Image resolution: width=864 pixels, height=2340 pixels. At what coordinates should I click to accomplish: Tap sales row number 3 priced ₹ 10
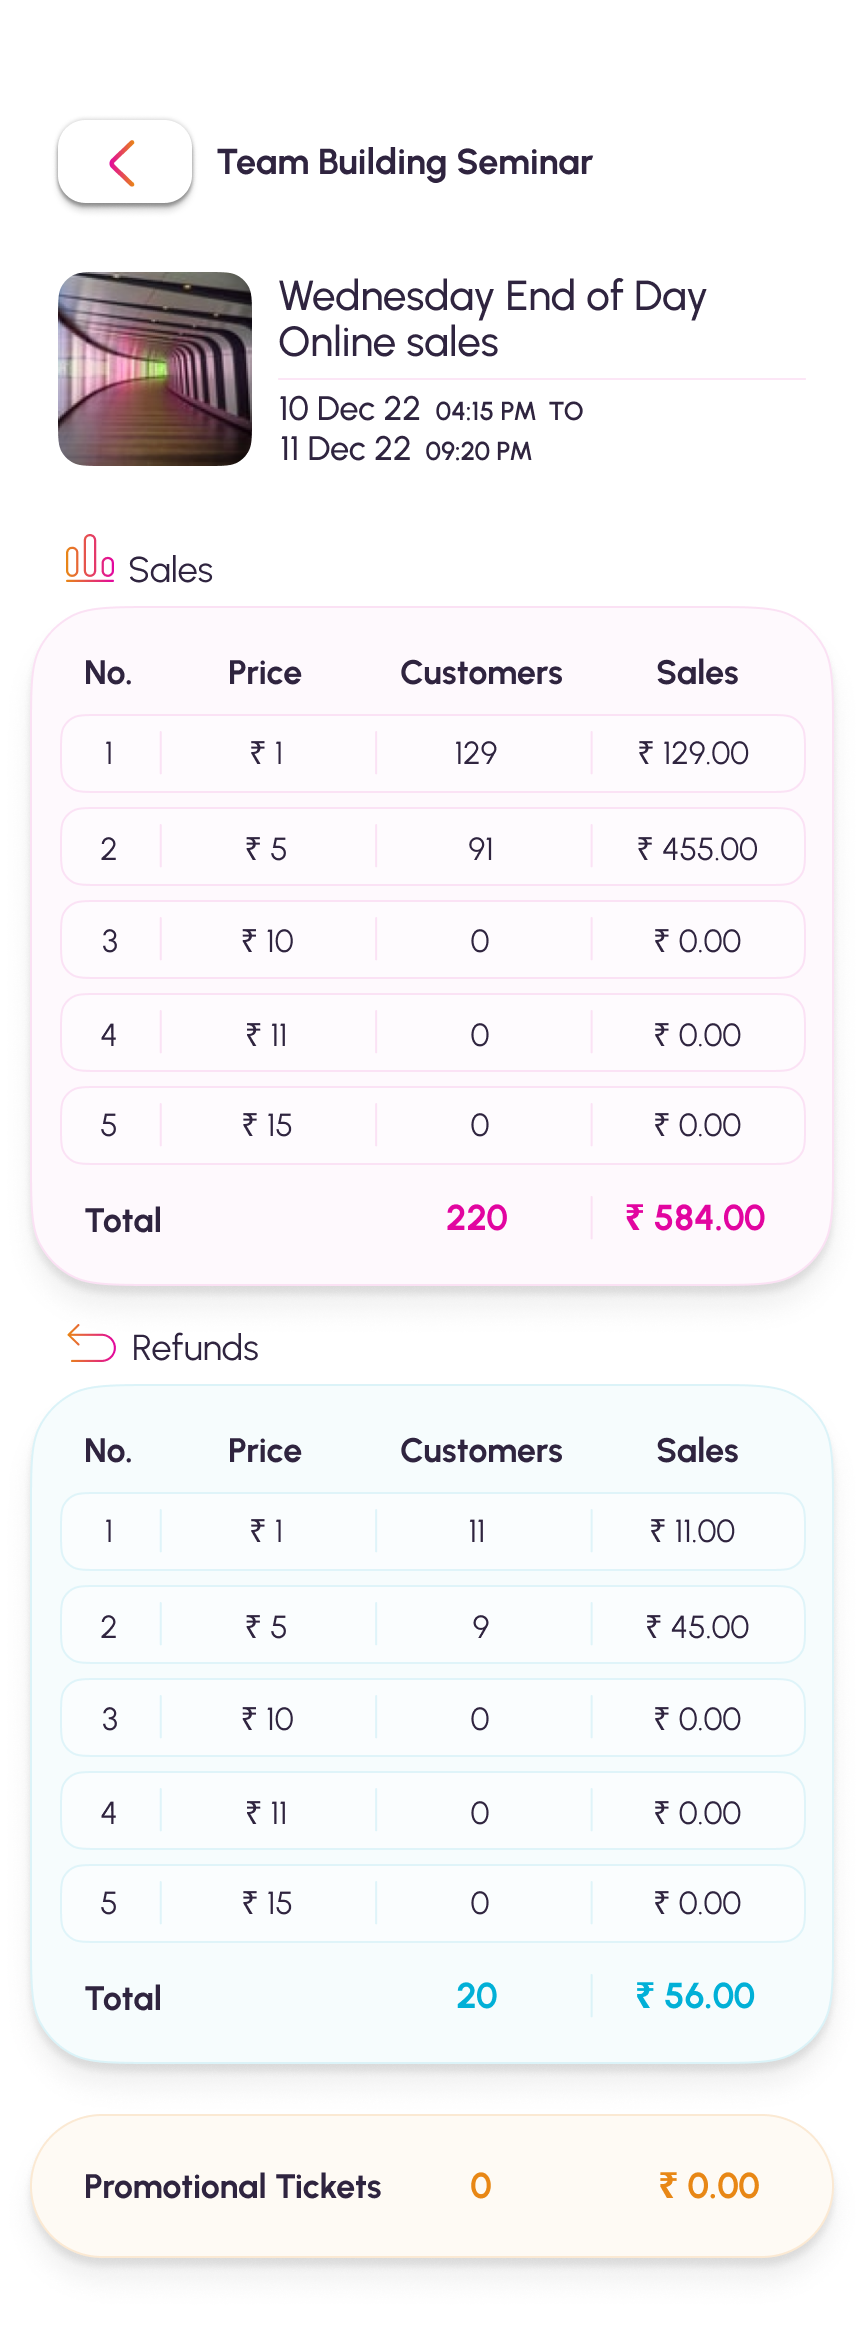(x=433, y=940)
